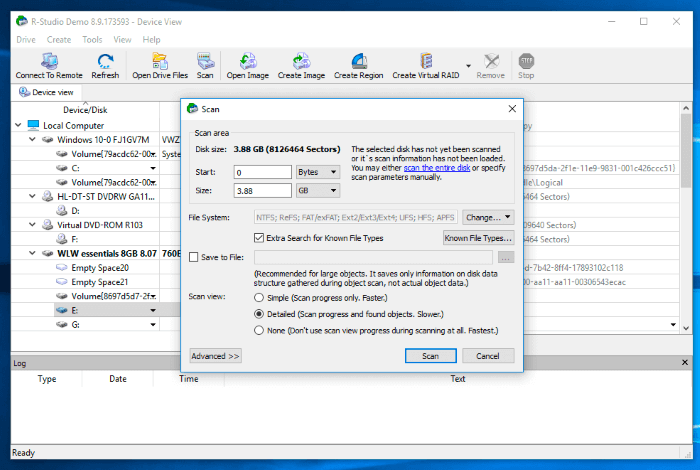Collapse the WLW essentials 8GB node
700x470 pixels.
[x=32, y=253]
